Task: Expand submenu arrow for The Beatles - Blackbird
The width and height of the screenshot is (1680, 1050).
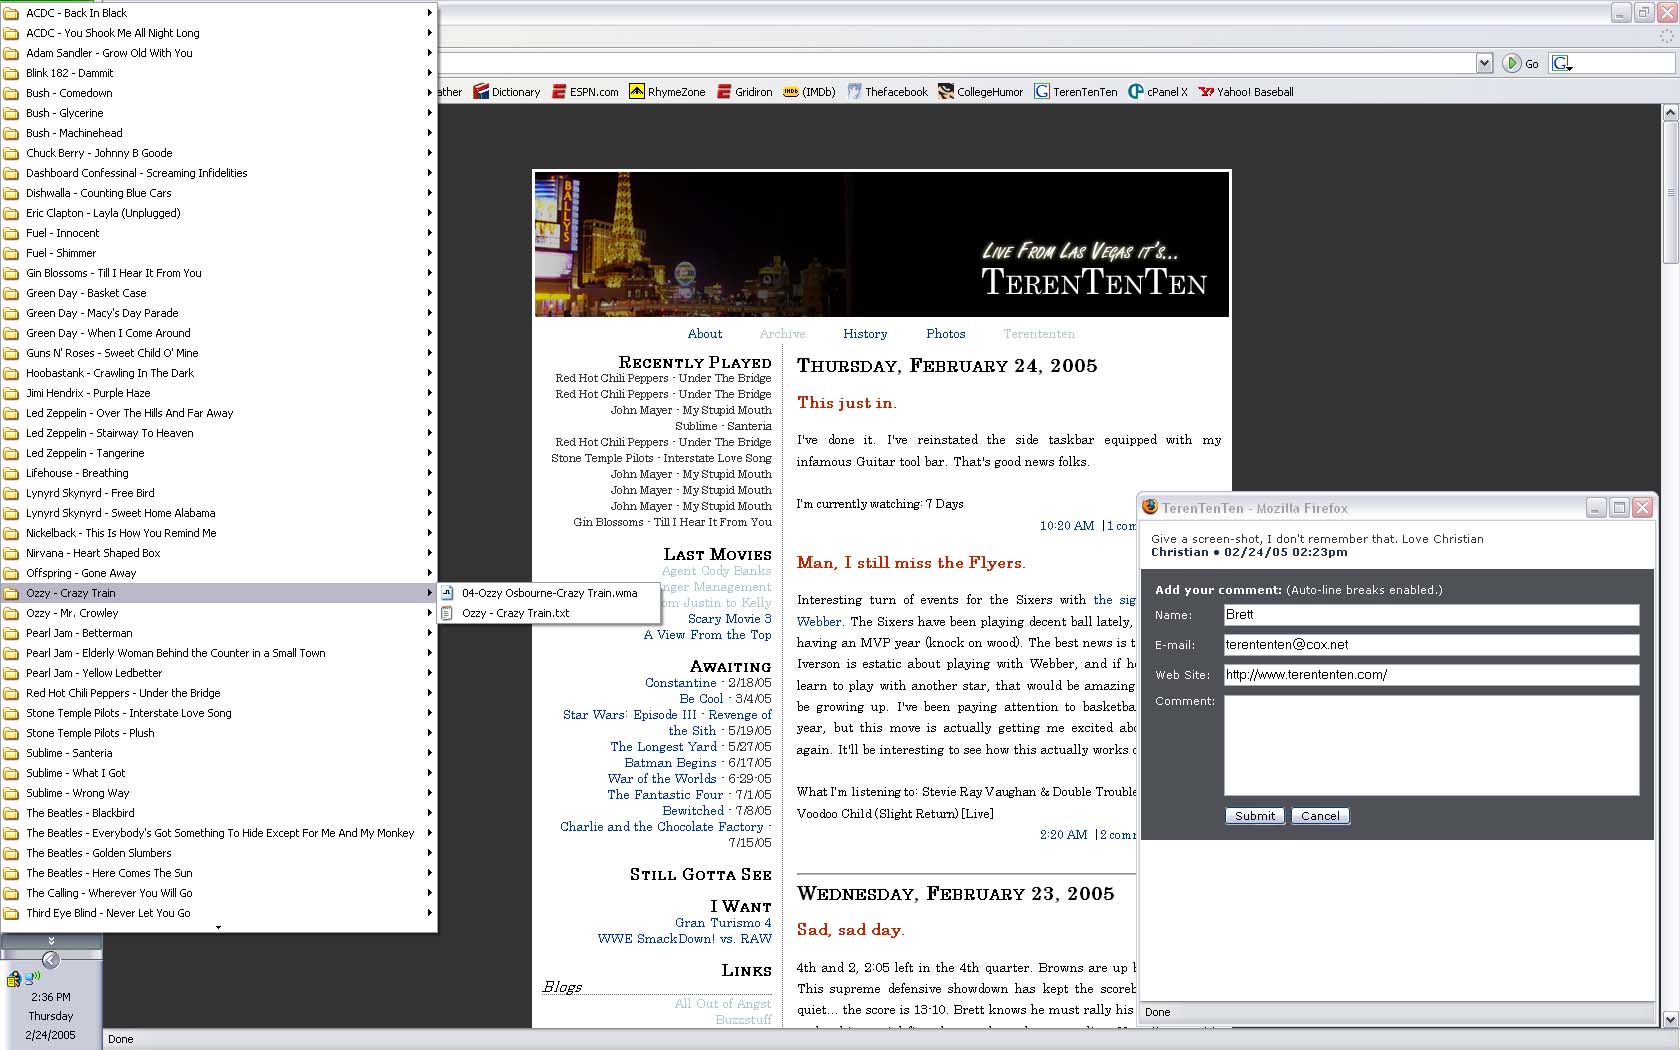Action: click(x=430, y=813)
